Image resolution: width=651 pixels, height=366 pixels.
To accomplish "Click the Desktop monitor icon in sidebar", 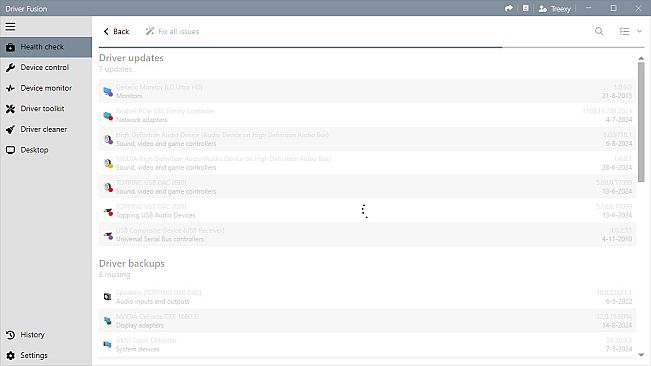I will [x=10, y=150].
